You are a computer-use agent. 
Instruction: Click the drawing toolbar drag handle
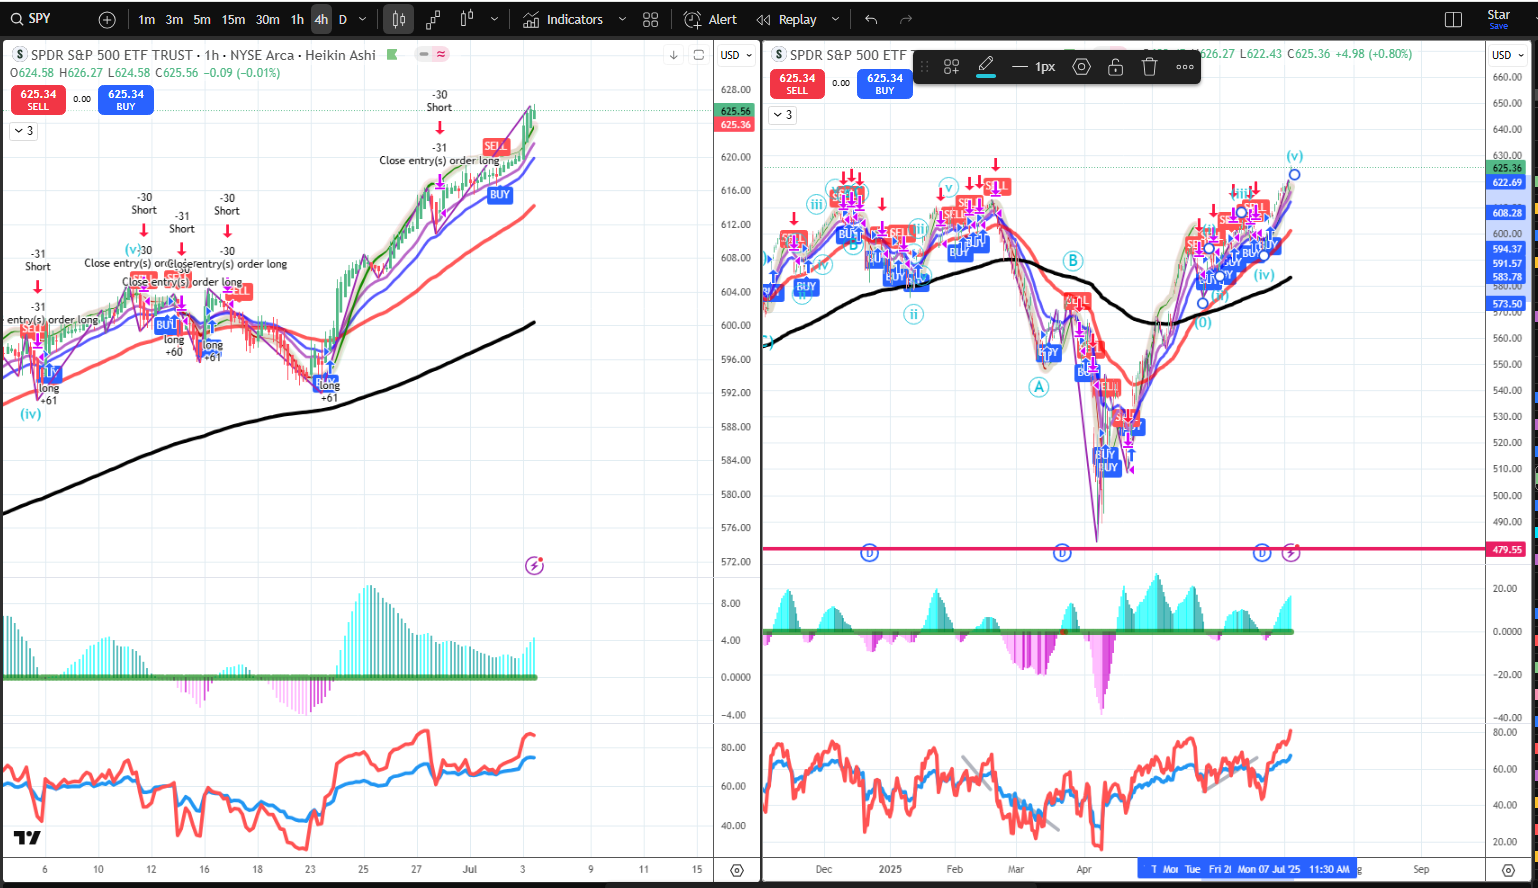click(925, 67)
